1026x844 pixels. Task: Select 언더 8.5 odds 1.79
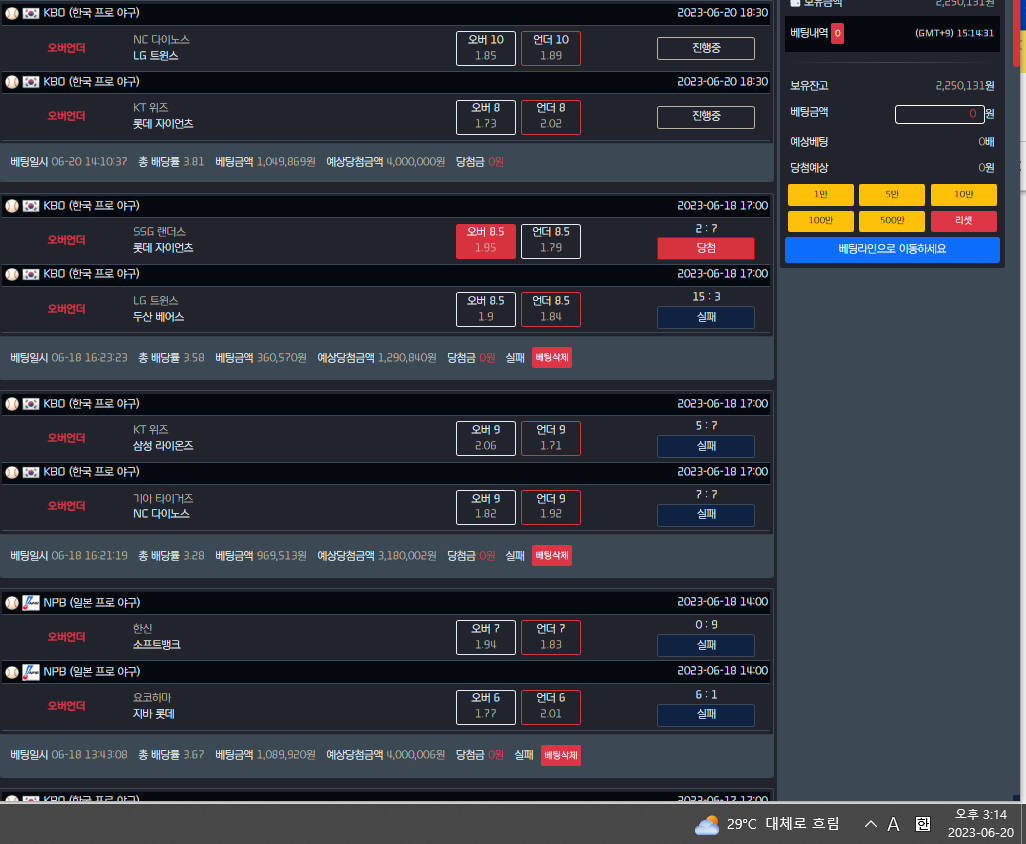pyautogui.click(x=551, y=241)
